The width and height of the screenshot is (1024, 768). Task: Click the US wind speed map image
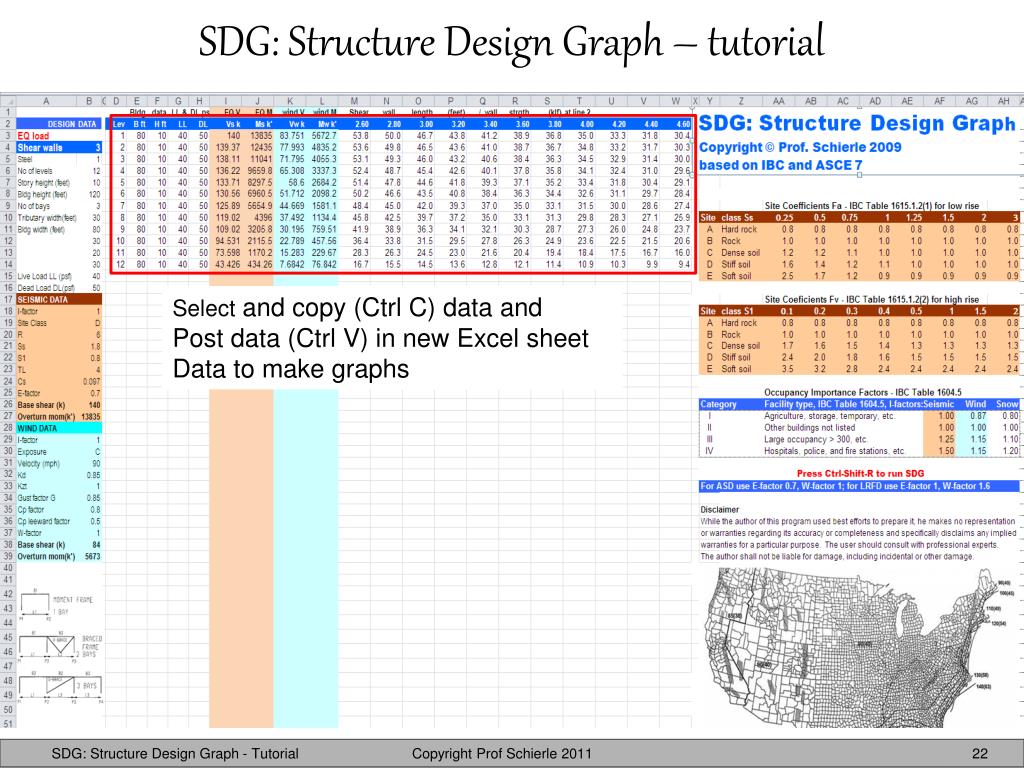[858, 647]
